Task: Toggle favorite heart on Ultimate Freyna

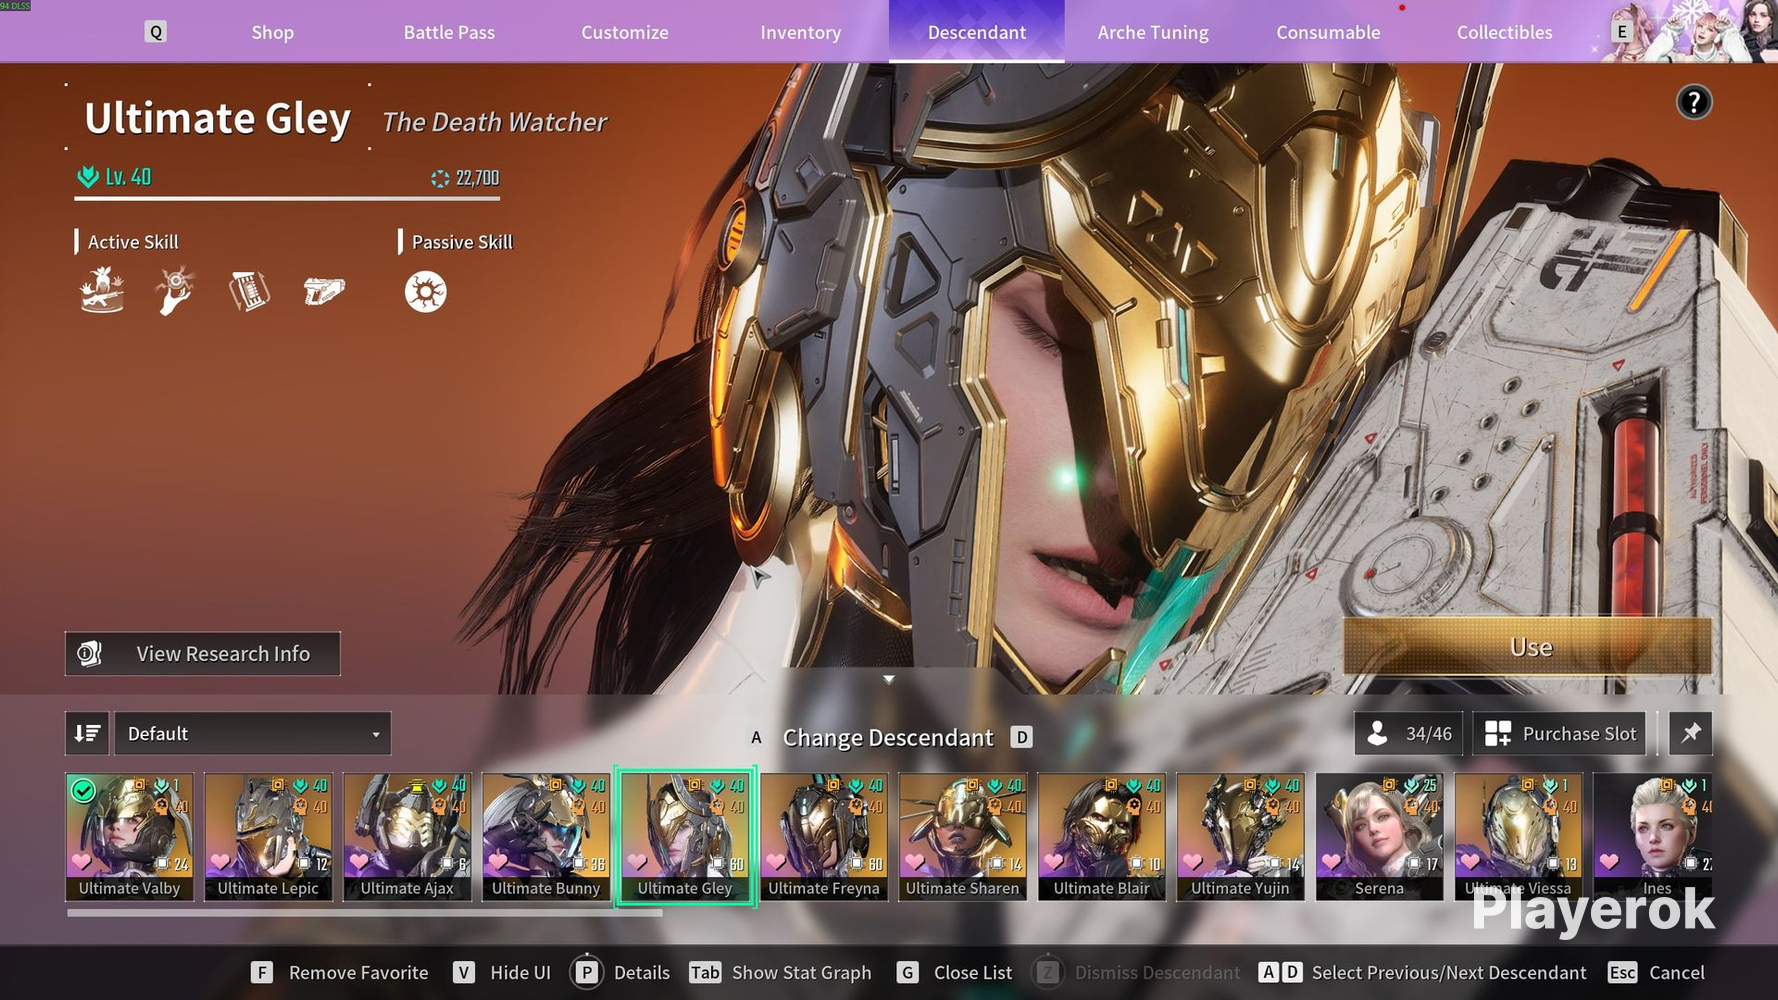Action: click(777, 861)
